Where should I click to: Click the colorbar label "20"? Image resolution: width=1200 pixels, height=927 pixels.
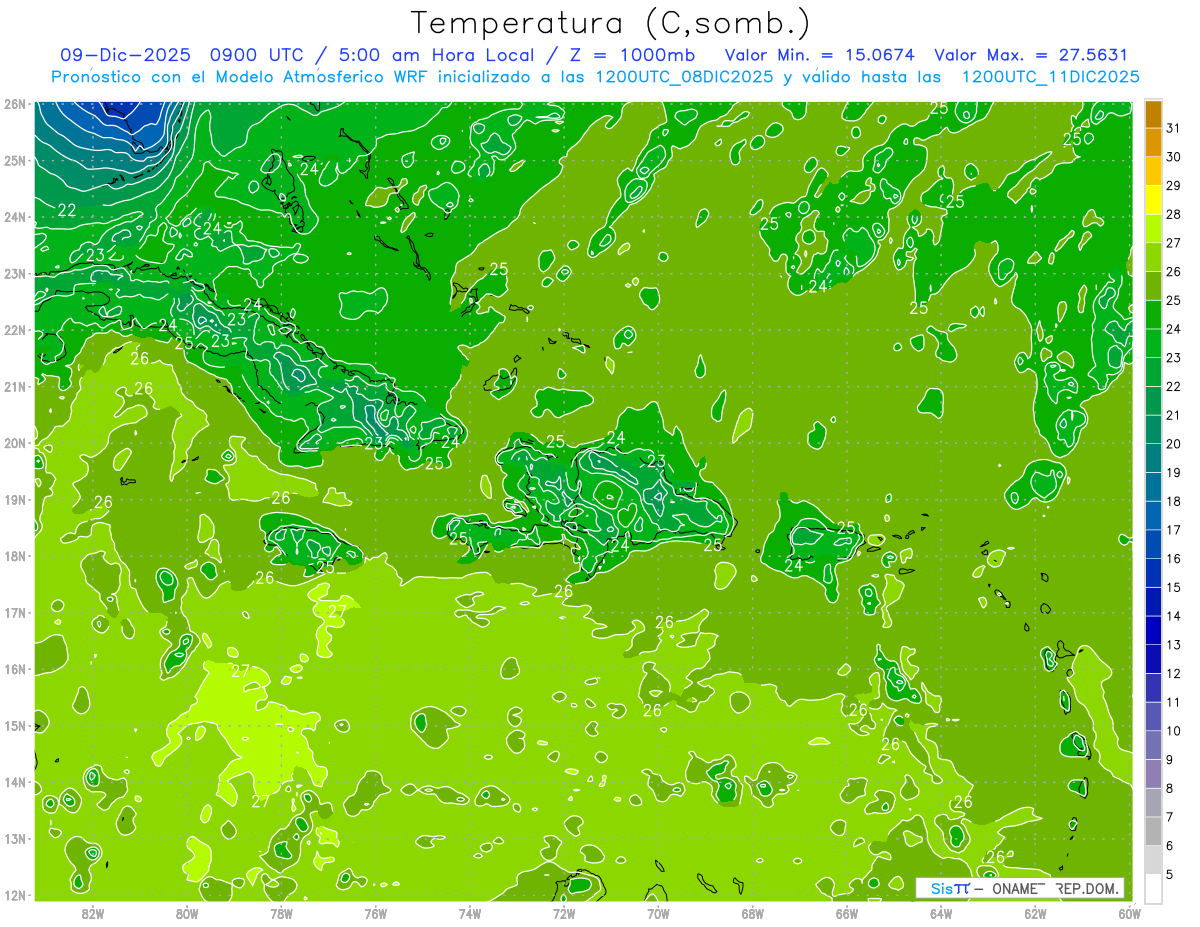pyautogui.click(x=1173, y=444)
